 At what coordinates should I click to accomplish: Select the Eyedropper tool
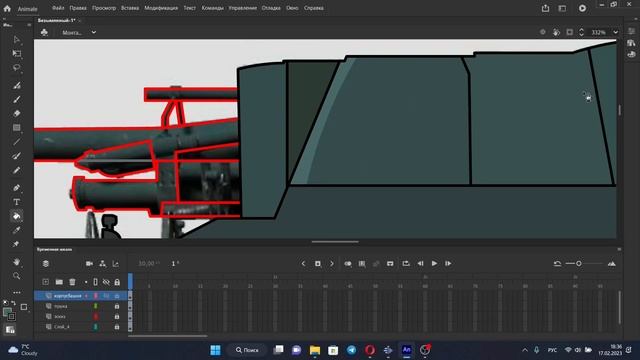pyautogui.click(x=16, y=230)
